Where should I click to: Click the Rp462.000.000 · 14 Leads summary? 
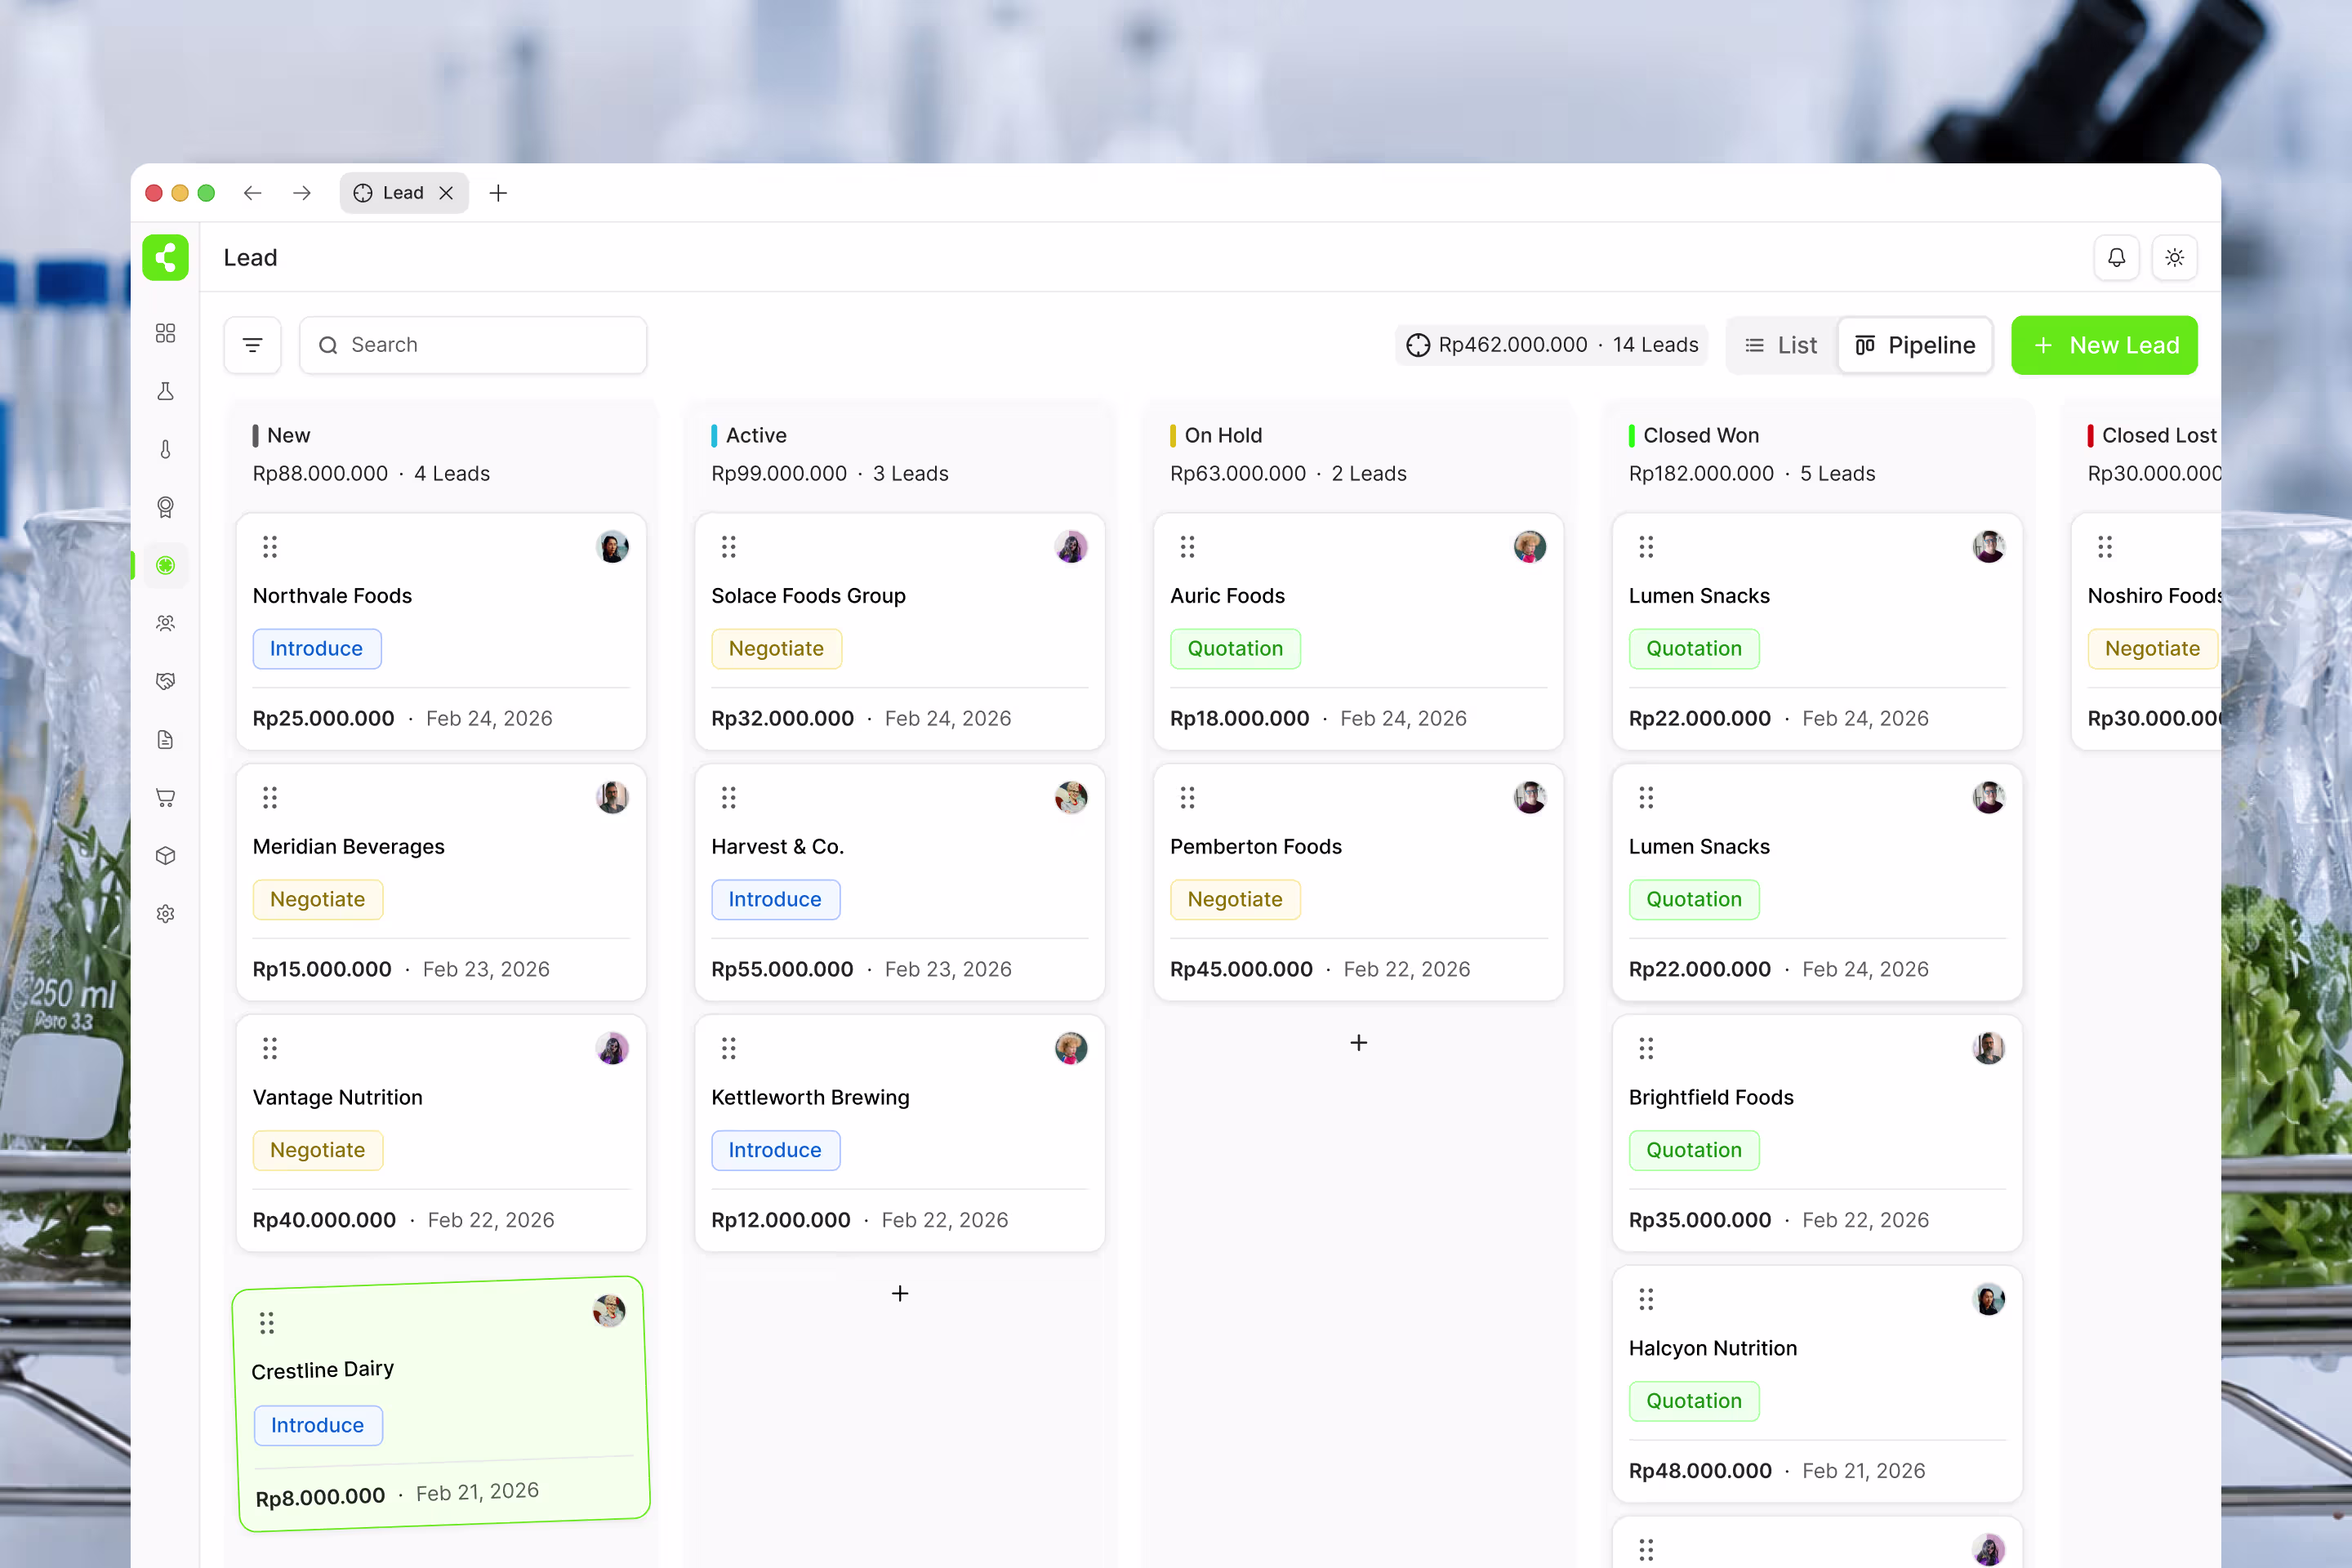[x=1552, y=345]
